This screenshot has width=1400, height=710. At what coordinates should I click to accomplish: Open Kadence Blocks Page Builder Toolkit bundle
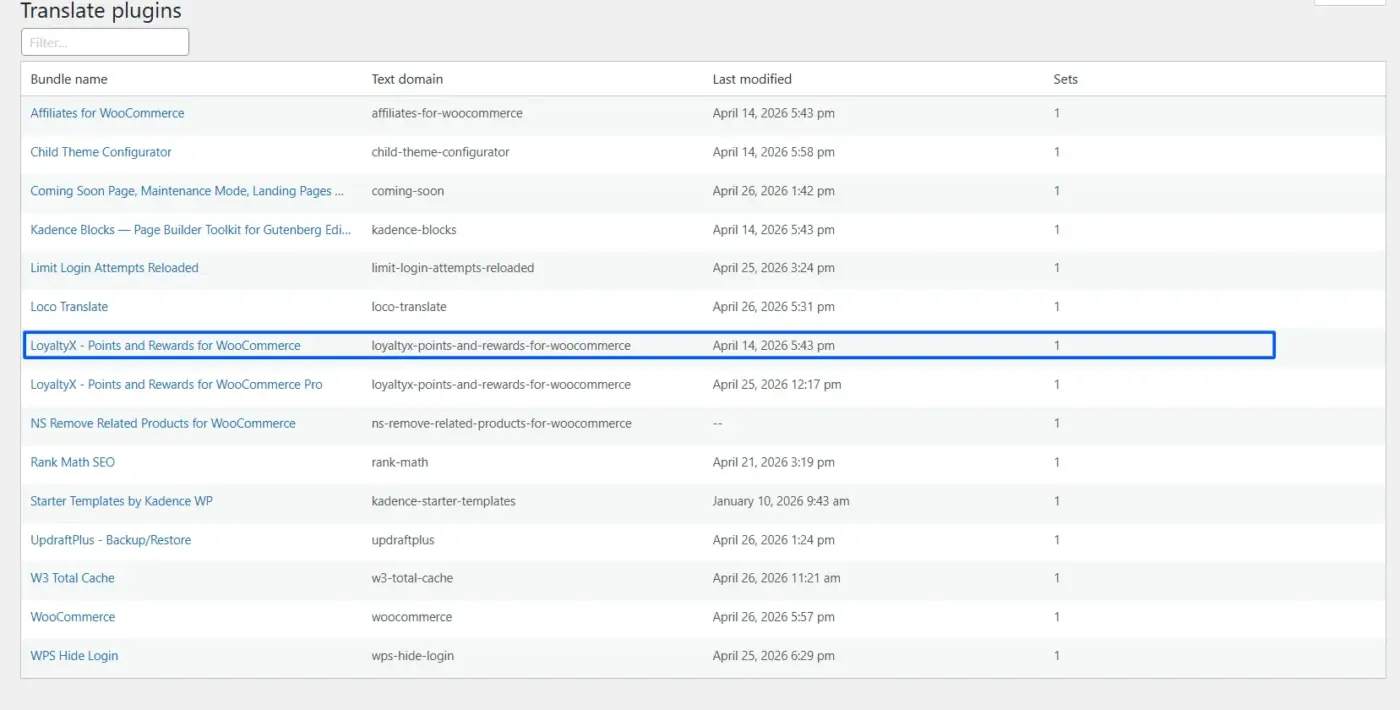[191, 229]
